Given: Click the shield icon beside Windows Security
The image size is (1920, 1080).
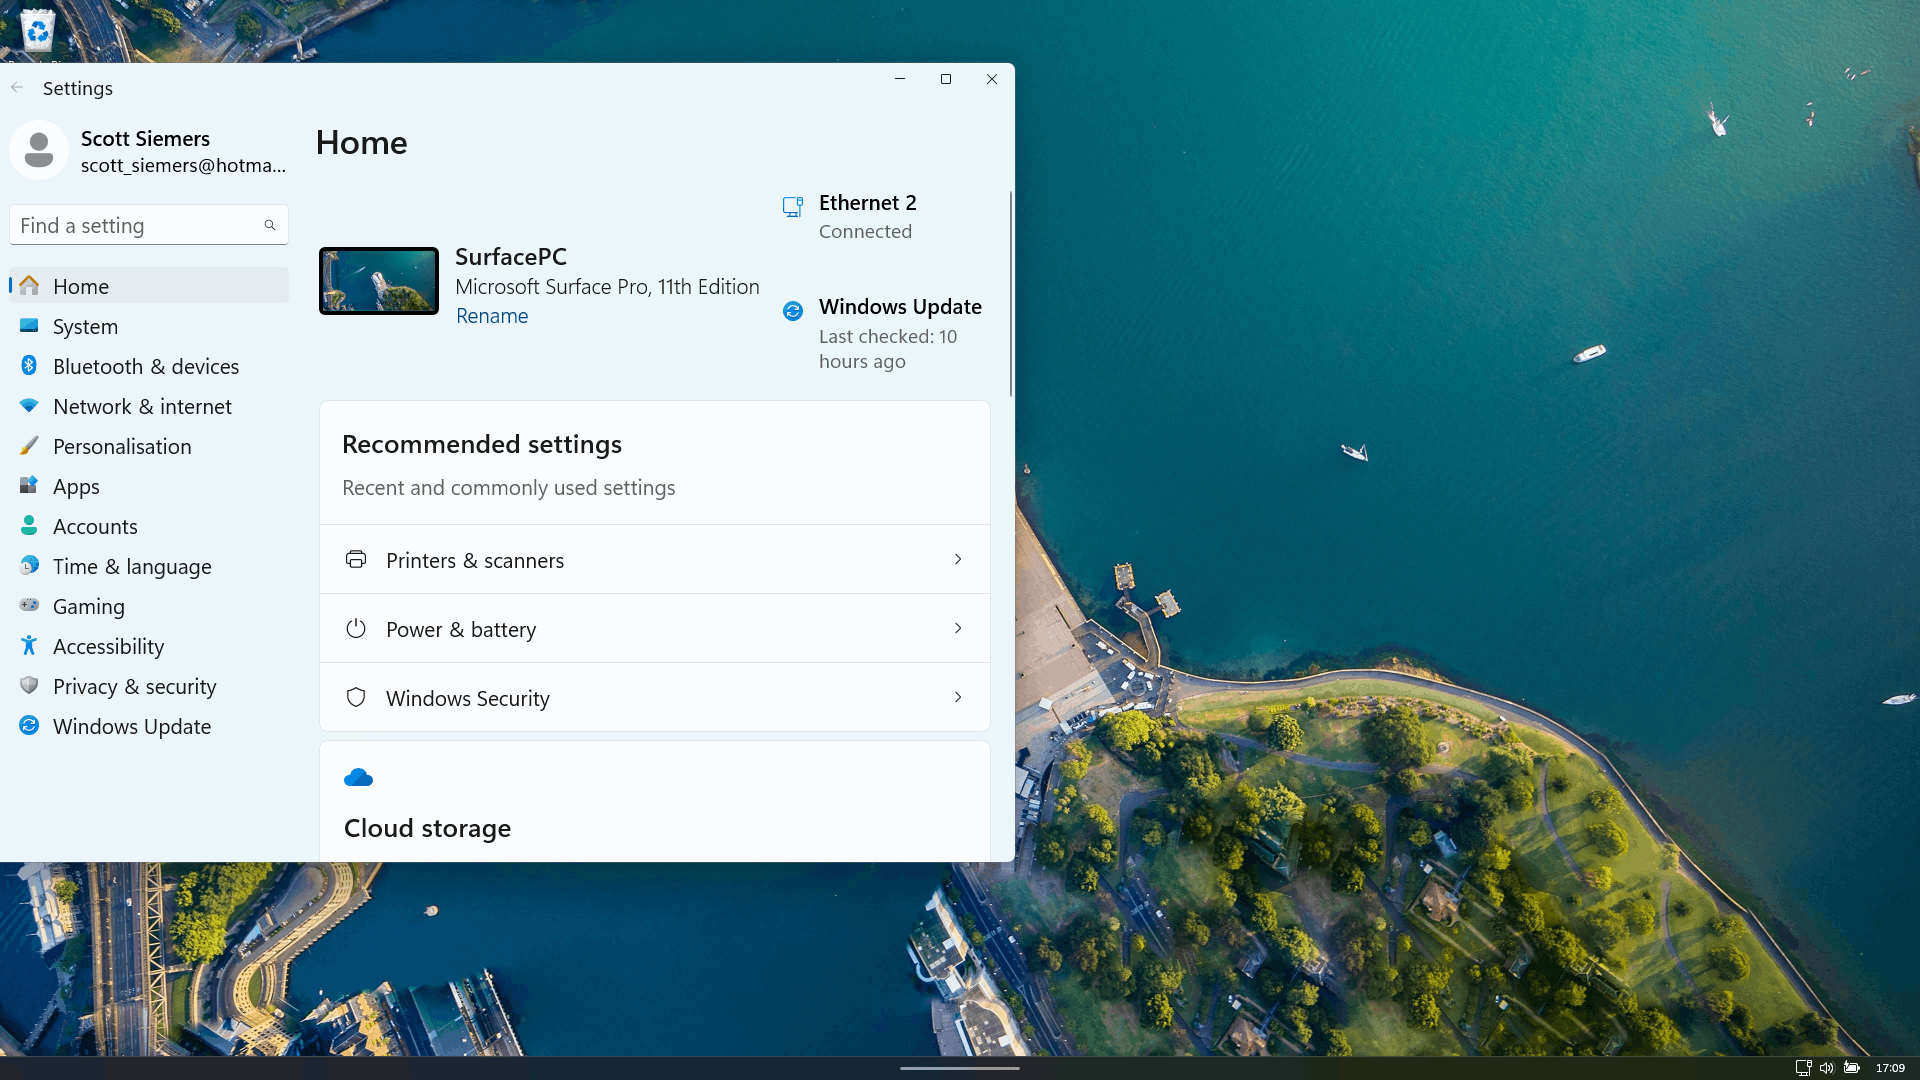Looking at the screenshot, I should tap(356, 697).
